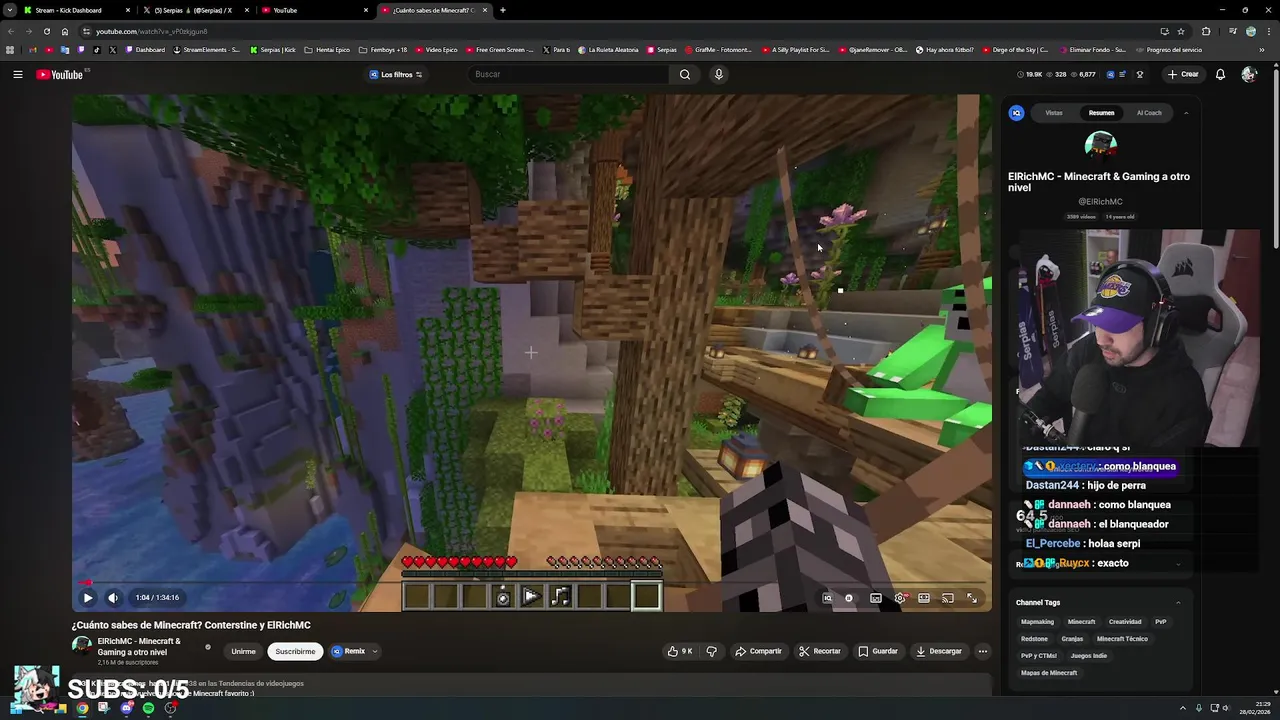This screenshot has height=720, width=1280.
Task: Open channel avatar next to the video title
Action: click(82, 646)
